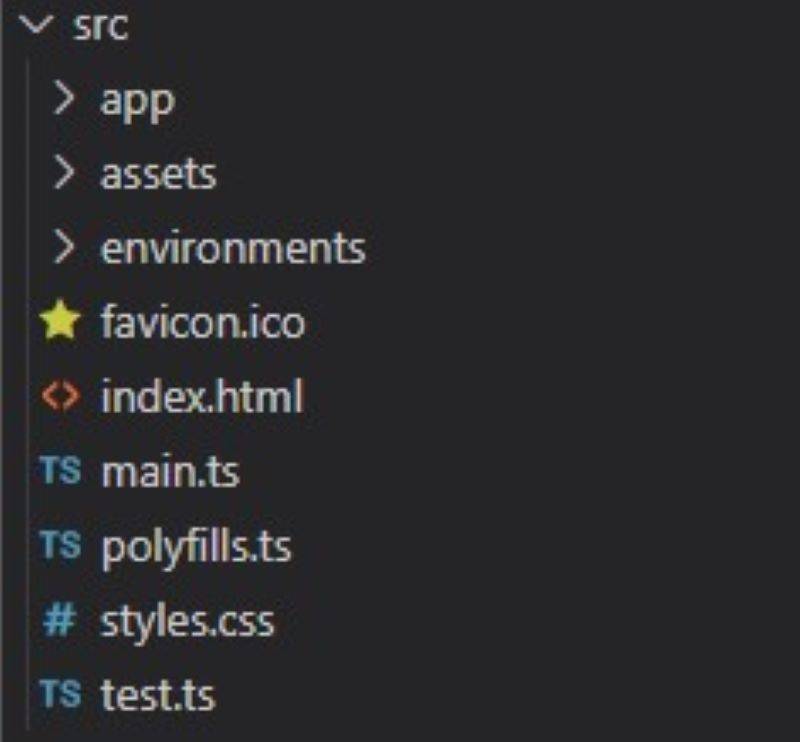This screenshot has width=800, height=742.
Task: Click the TS icon next to main.ts
Action: click(60, 471)
